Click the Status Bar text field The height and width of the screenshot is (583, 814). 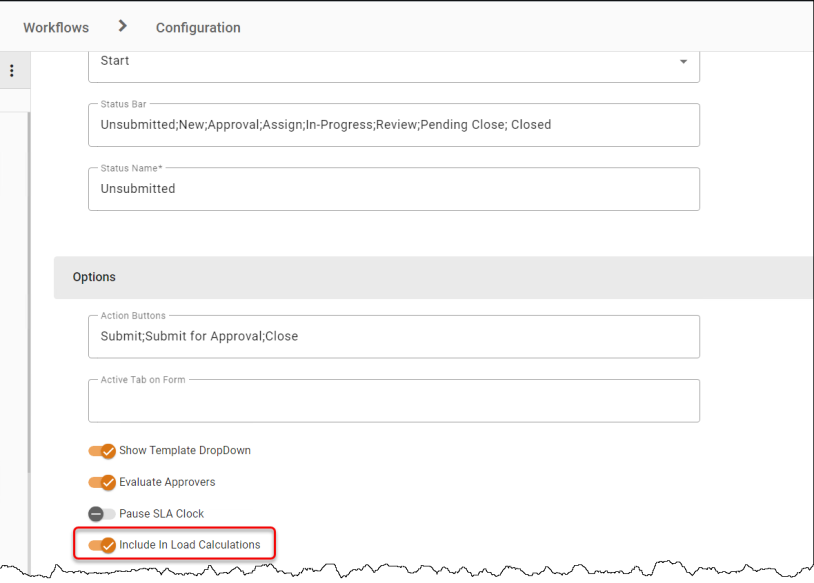[394, 125]
